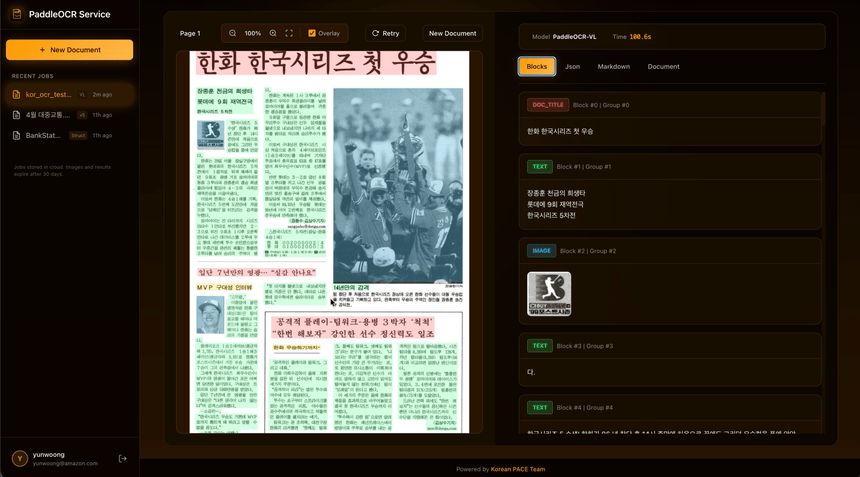The image size is (860, 477).
Task: Click the Block #2 | Group #2 label
Action: (x=588, y=251)
